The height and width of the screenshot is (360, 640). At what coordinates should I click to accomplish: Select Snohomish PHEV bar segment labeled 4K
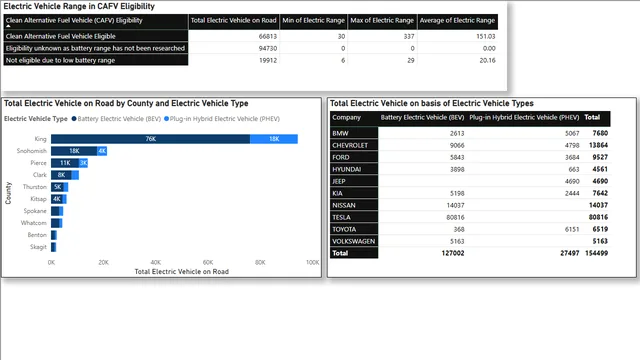click(102, 151)
